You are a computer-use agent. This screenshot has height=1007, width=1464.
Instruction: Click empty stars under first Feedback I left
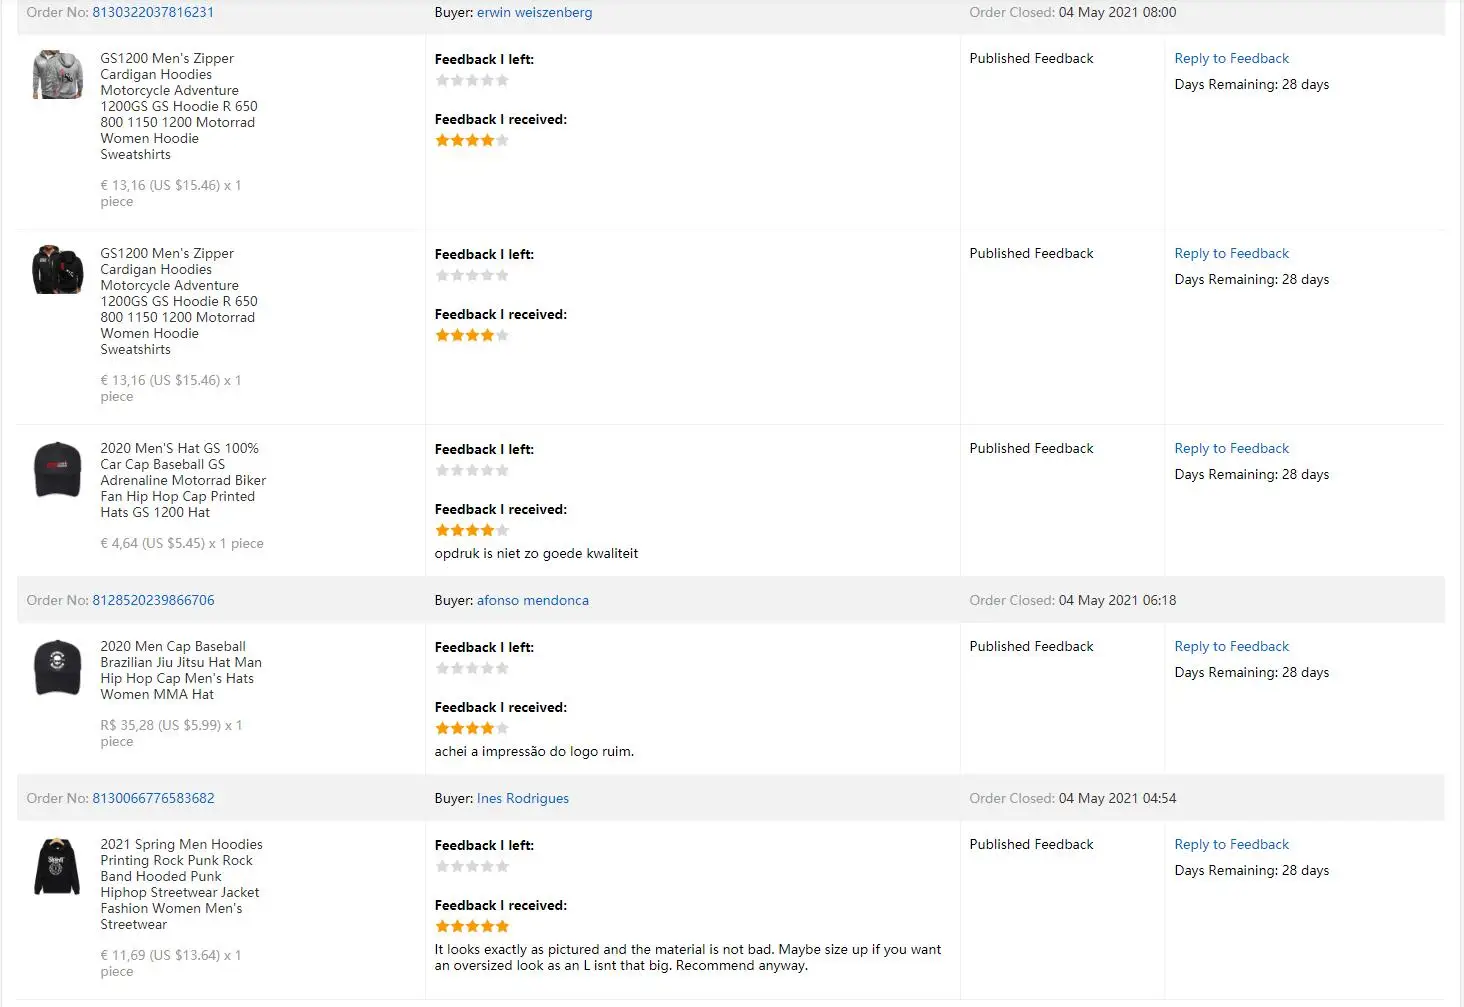472,80
